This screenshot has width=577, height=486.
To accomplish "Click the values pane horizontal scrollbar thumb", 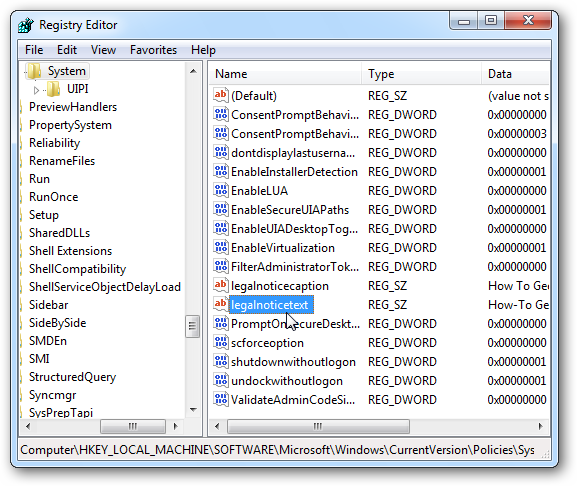I will 318,426.
